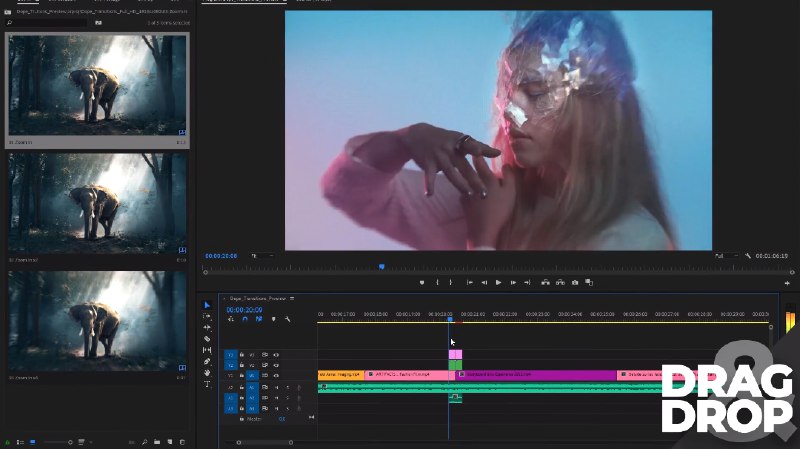Open the Sort Icons dropdown
This screenshot has height=449, width=800.
85,442
